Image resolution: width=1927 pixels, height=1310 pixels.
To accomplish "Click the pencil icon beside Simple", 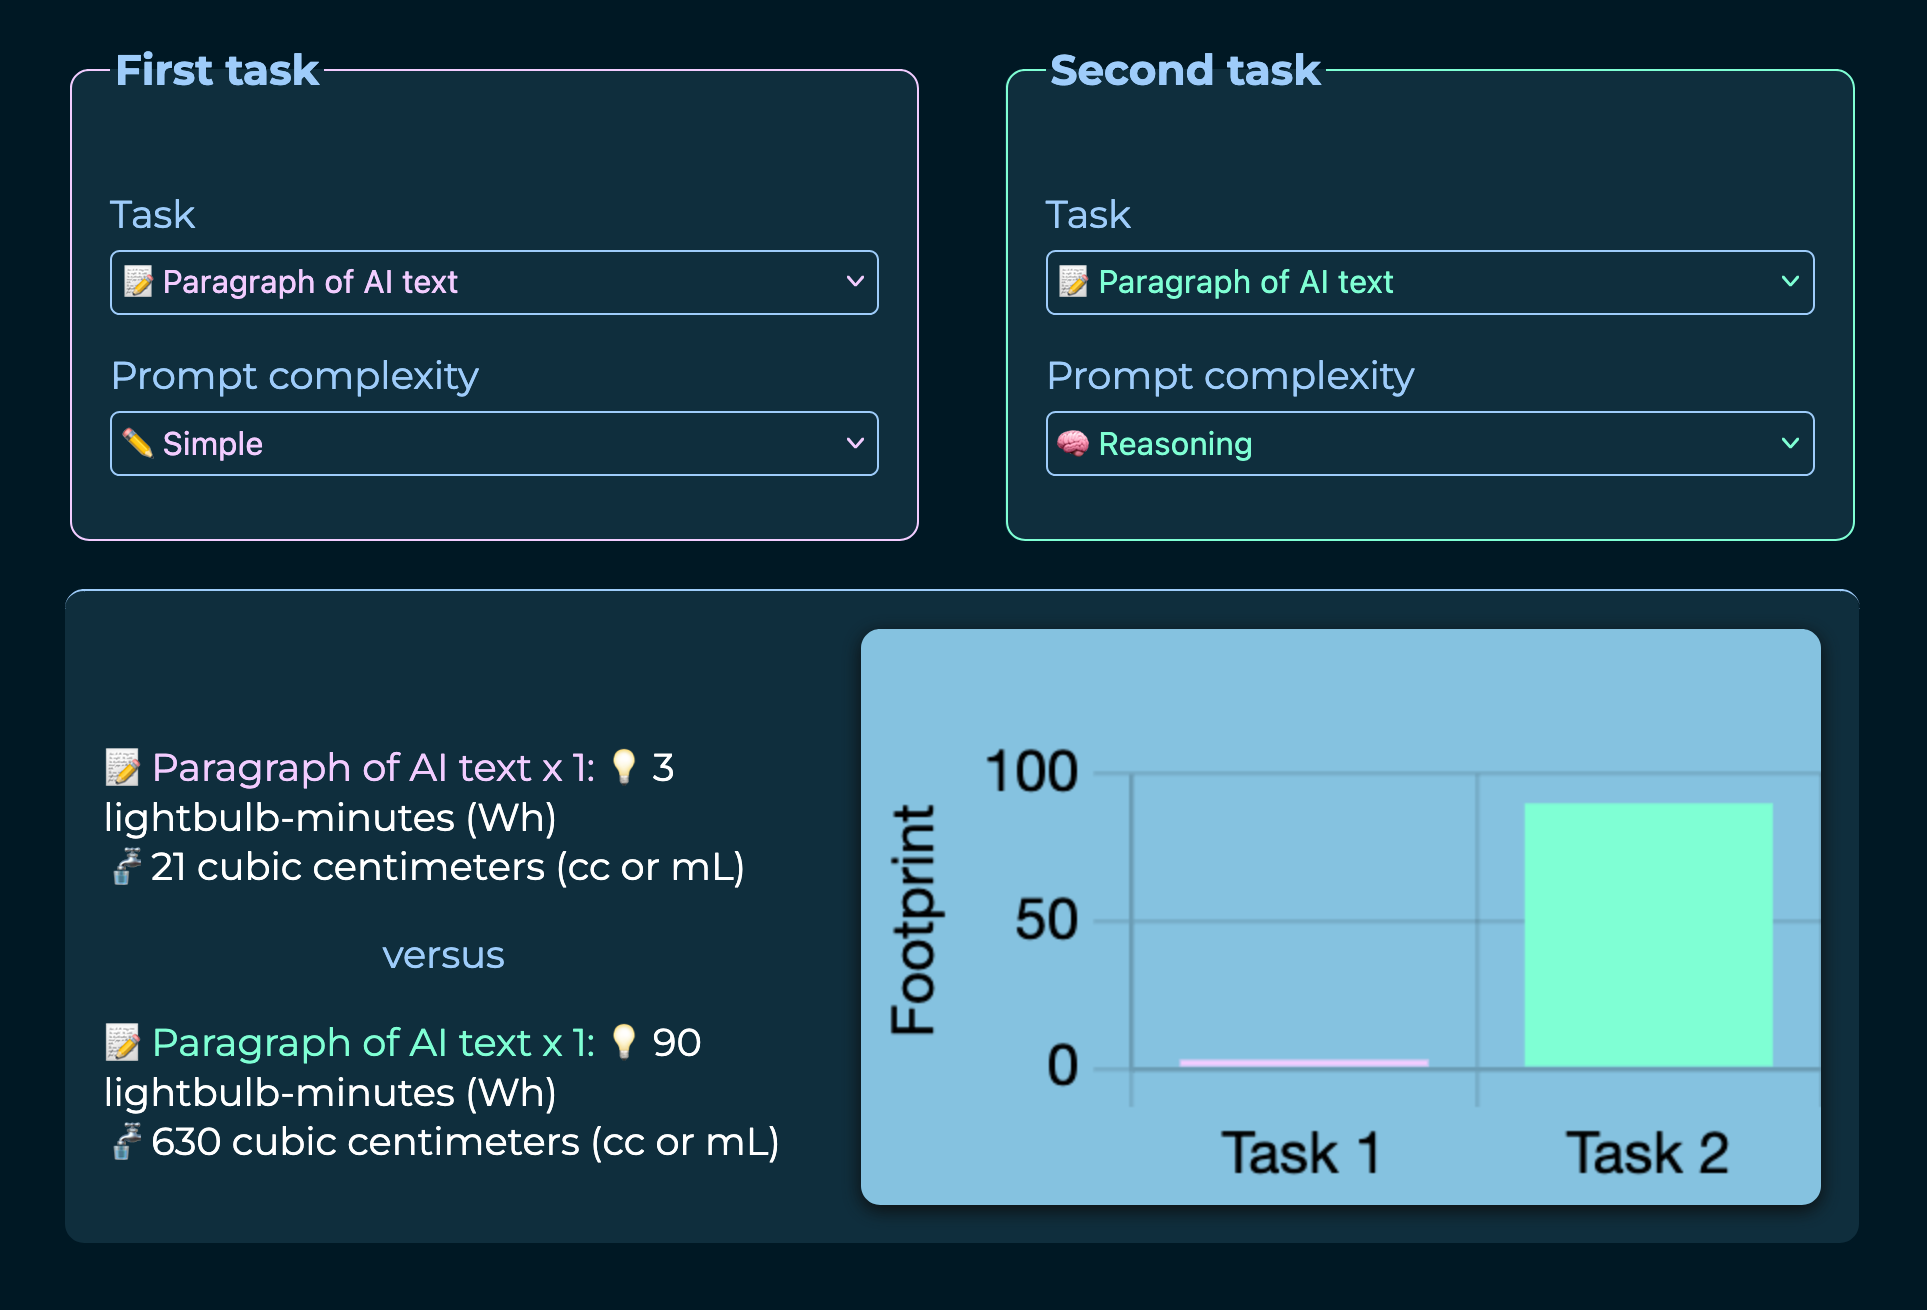I will pos(137,442).
